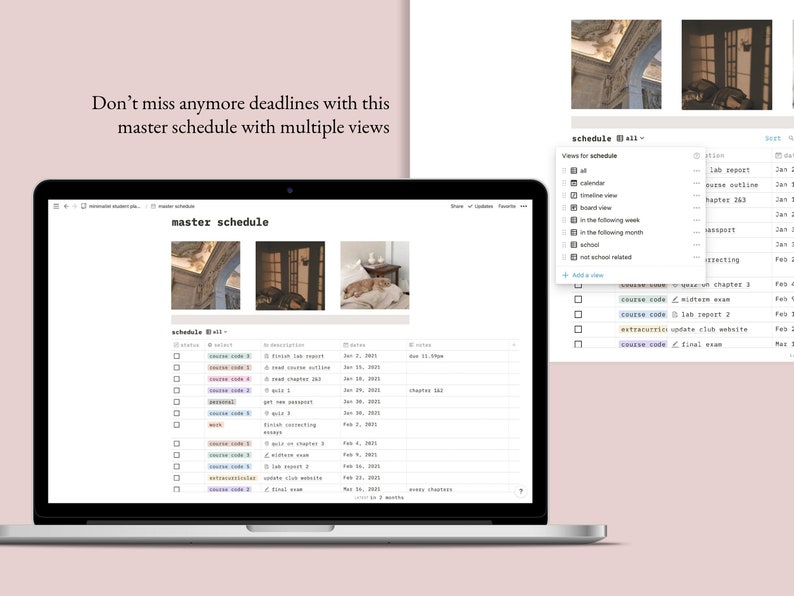Open options dots for the school view
This screenshot has width=794, height=596.
click(x=696, y=245)
